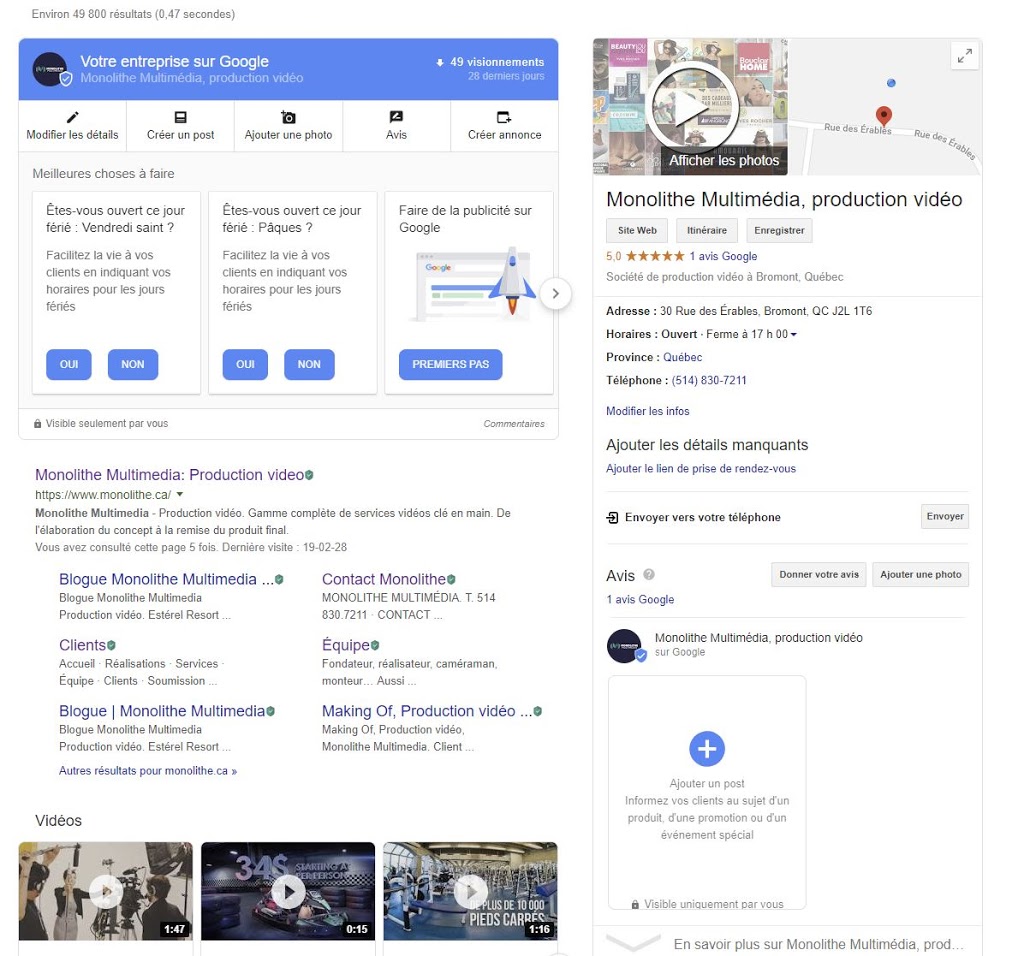Click the Monolithe avatar beside sur Google
Viewport: 1024px width, 956px height.
pos(624,646)
